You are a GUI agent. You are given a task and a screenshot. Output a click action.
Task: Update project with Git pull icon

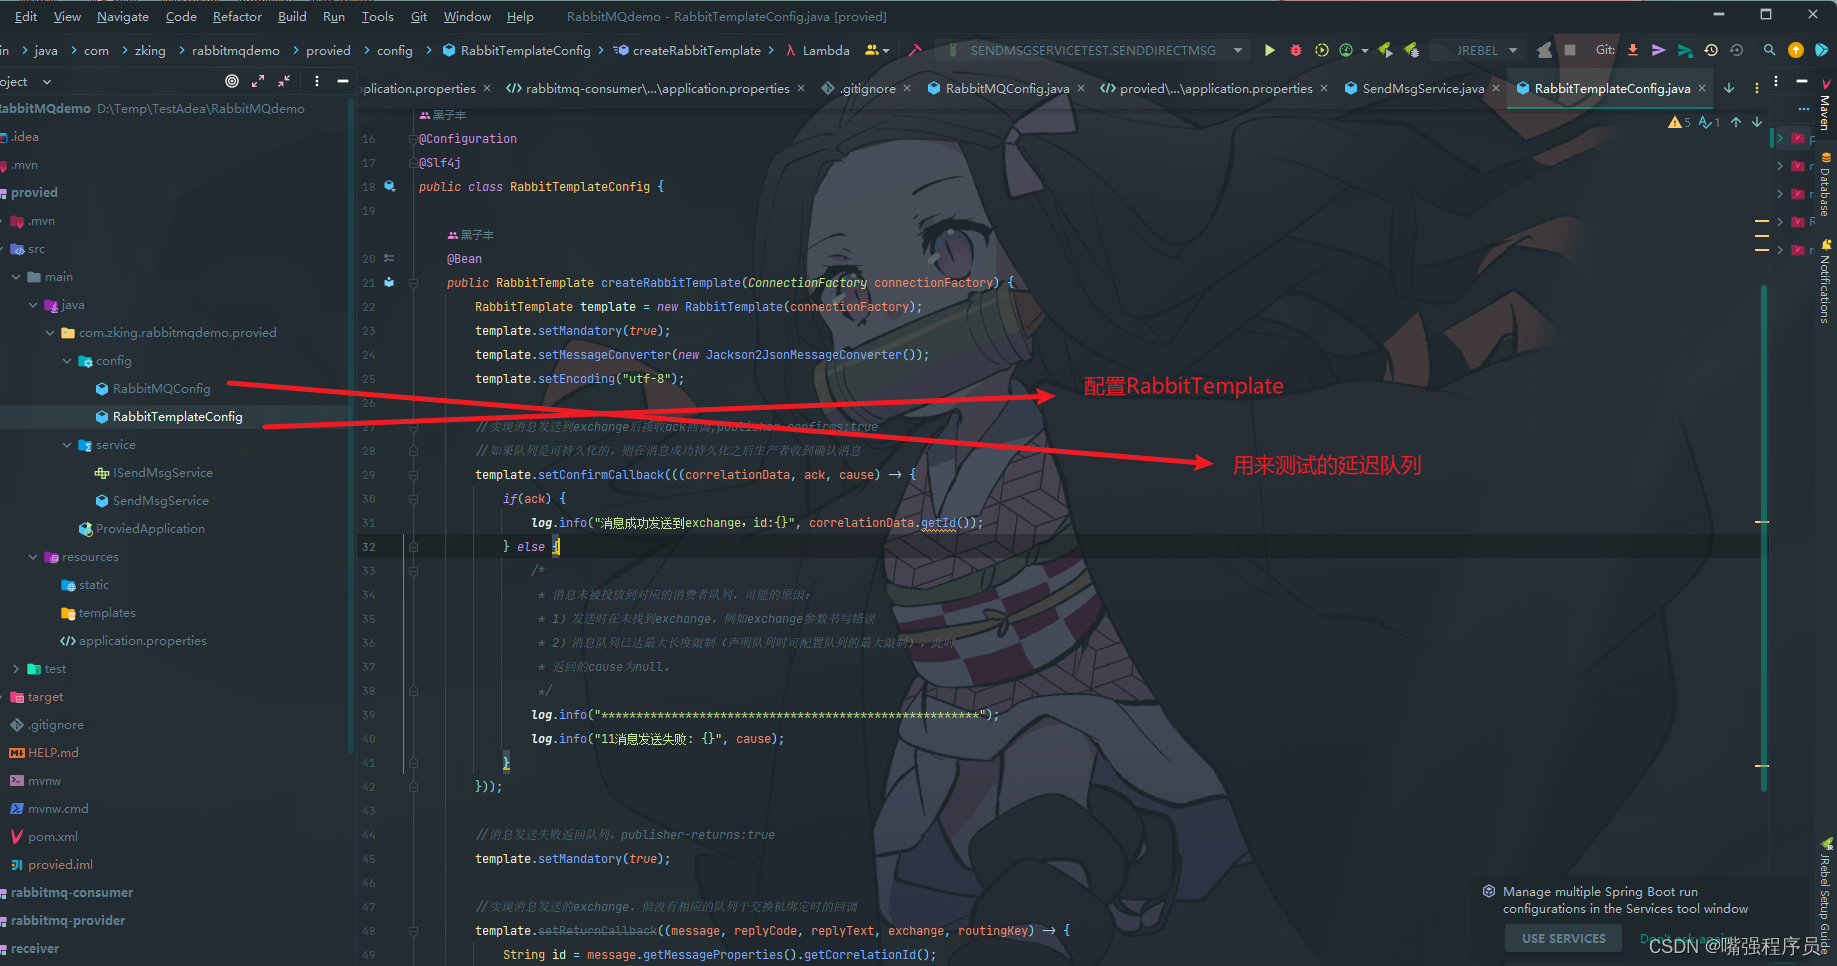pyautogui.click(x=1633, y=50)
